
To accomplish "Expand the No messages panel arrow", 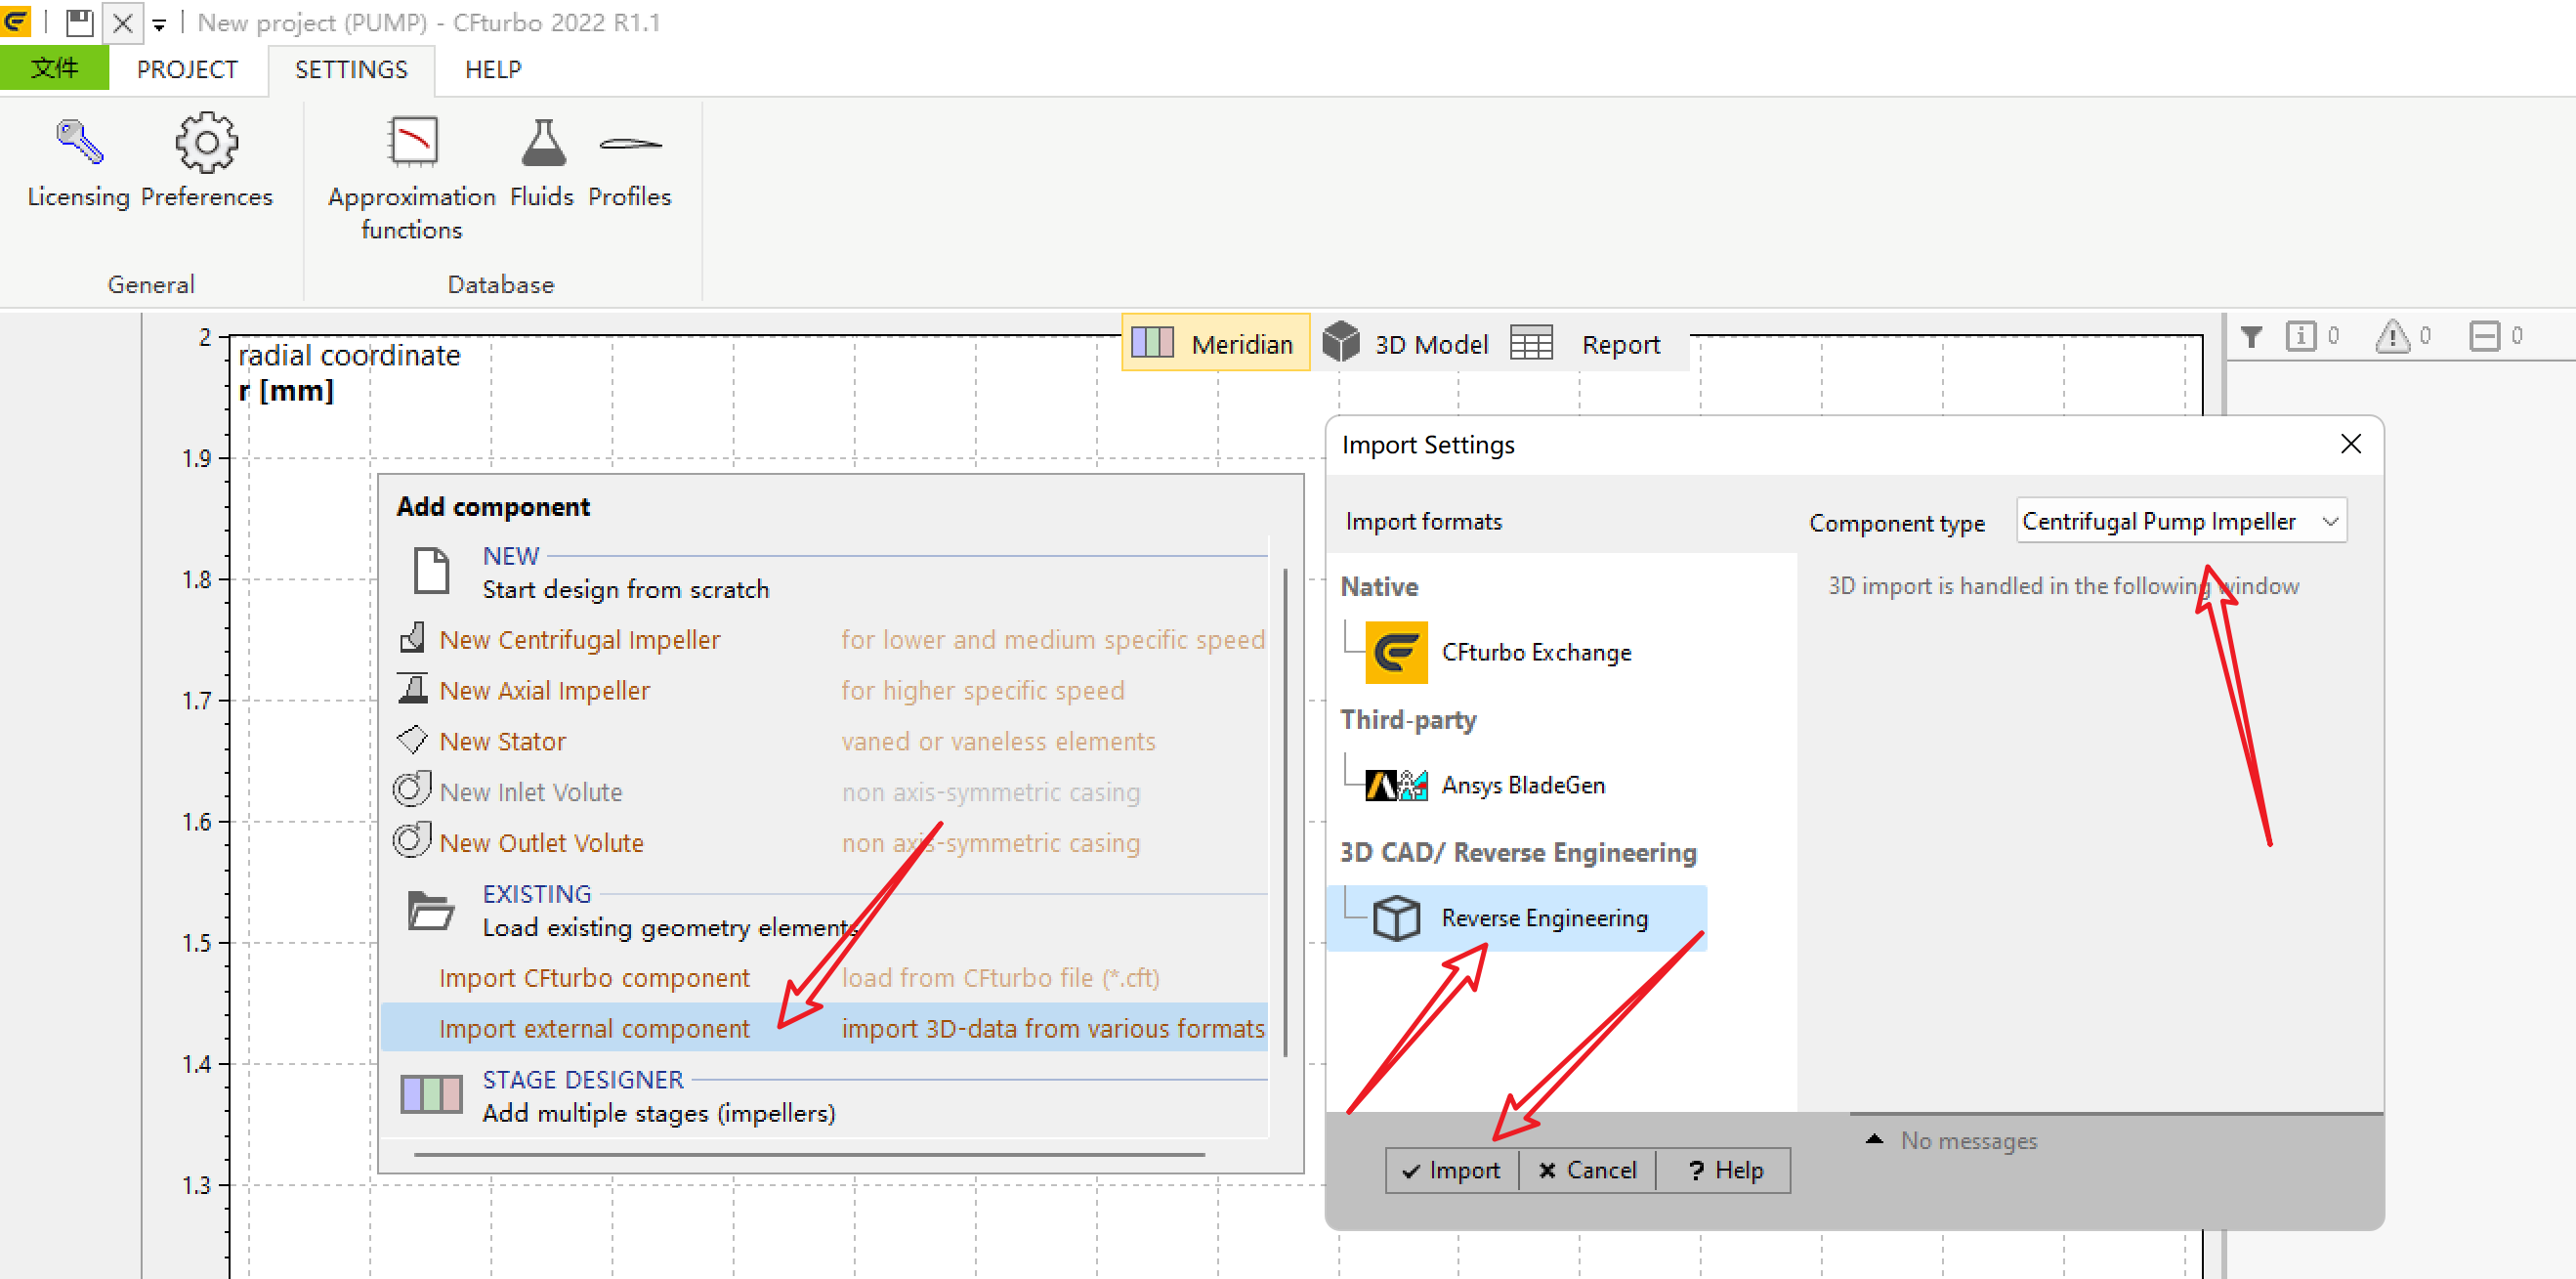I will (x=1875, y=1140).
